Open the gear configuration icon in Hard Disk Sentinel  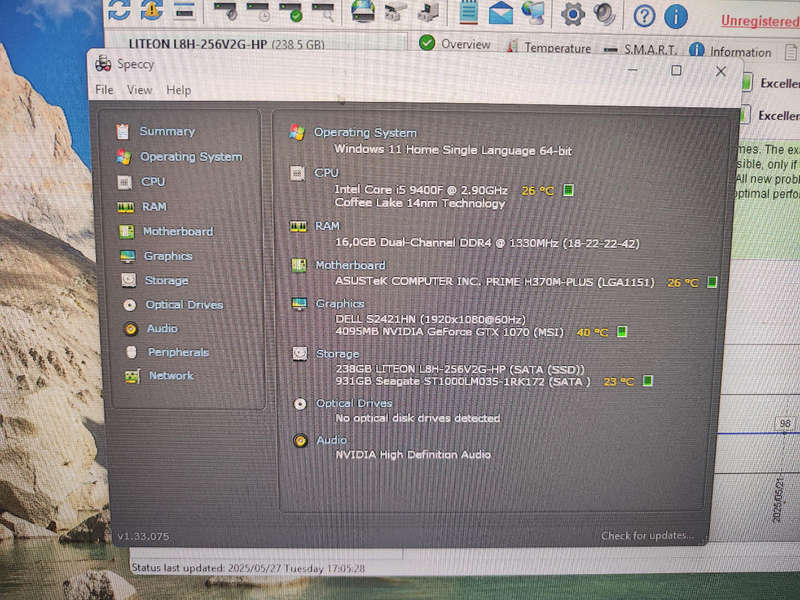tap(573, 14)
